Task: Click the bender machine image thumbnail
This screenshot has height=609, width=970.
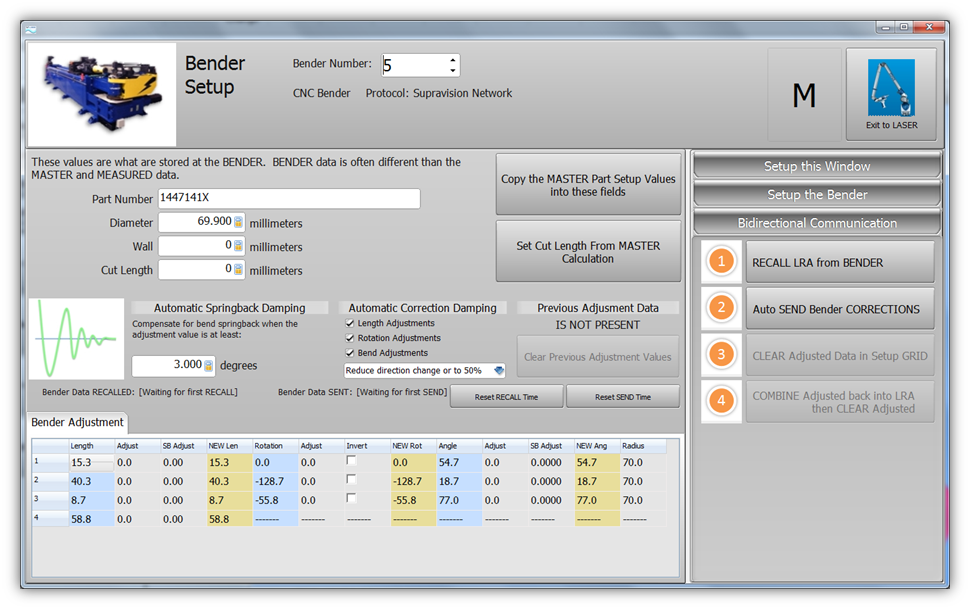Action: [x=102, y=95]
